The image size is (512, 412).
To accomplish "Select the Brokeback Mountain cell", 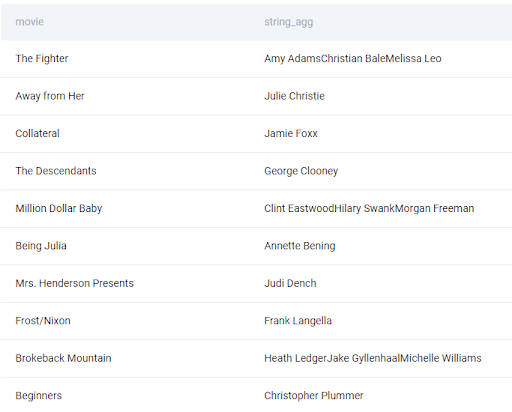I will coord(63,358).
